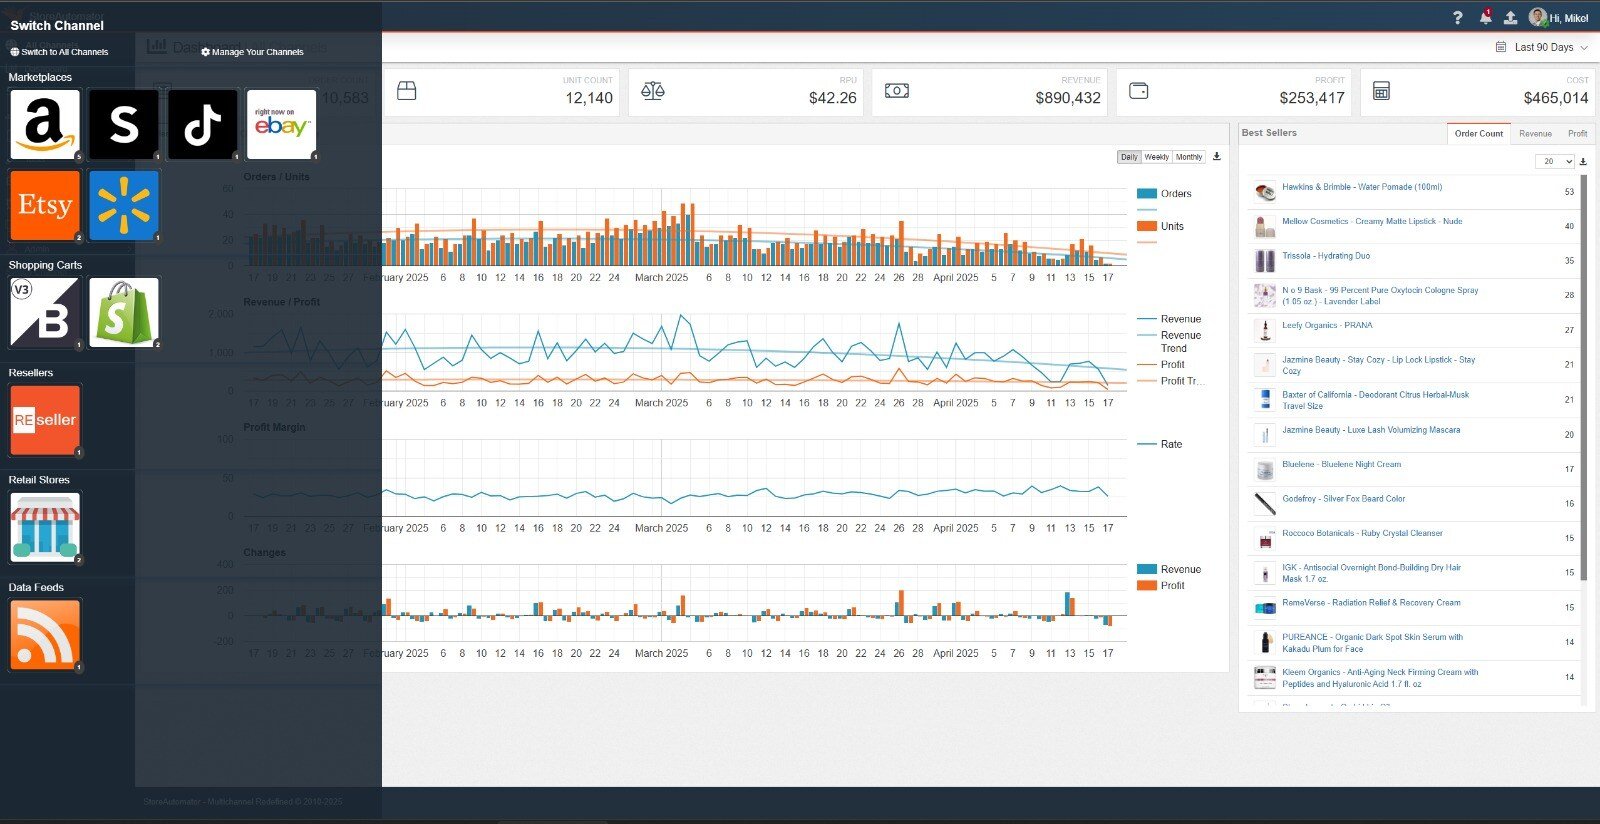
Task: Select the REseller channel tile
Action: [x=45, y=420]
